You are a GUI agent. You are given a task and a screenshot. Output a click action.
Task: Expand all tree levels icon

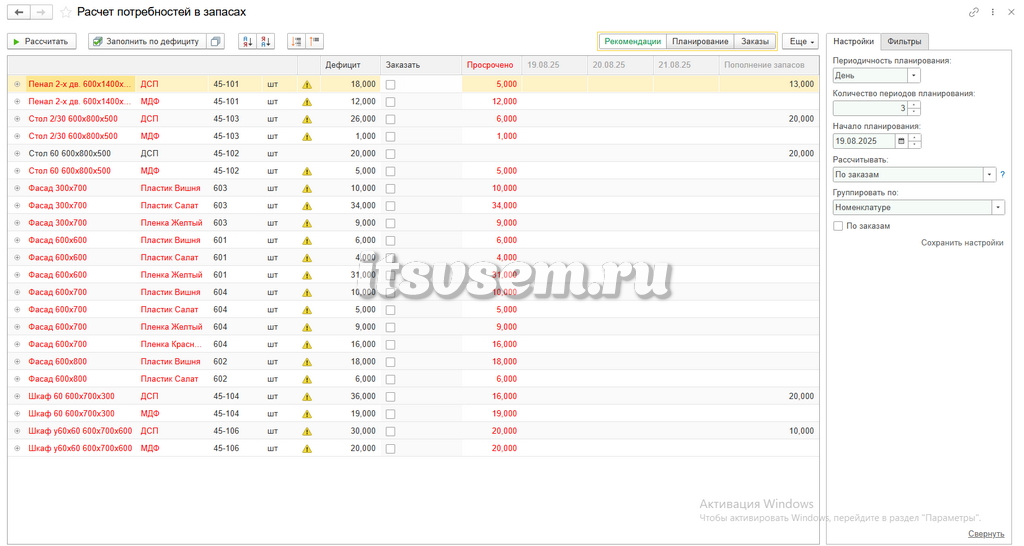[296, 41]
